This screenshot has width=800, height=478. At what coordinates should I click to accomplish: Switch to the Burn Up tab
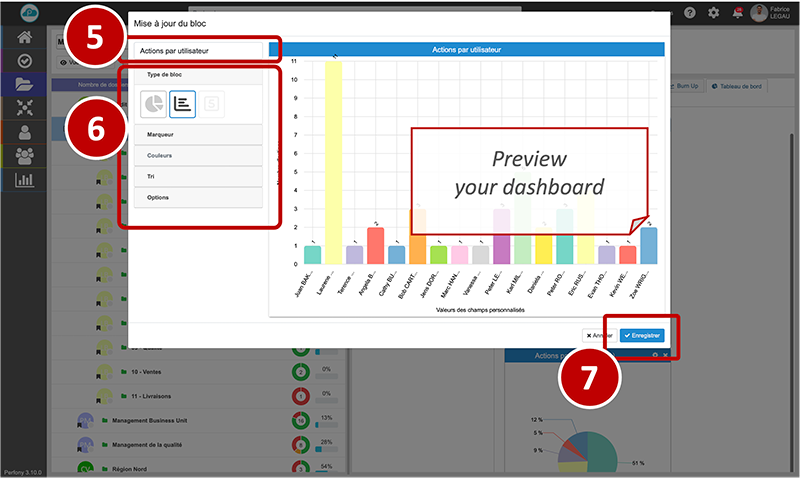click(683, 86)
